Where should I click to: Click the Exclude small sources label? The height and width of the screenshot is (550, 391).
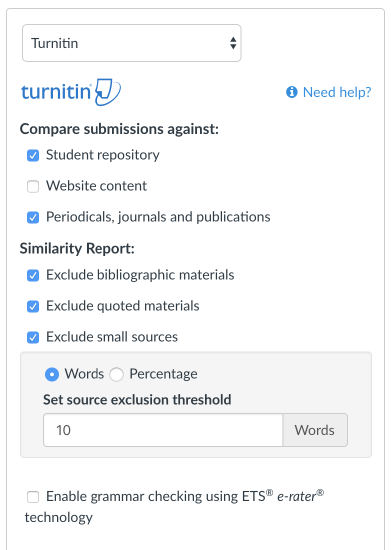112,337
